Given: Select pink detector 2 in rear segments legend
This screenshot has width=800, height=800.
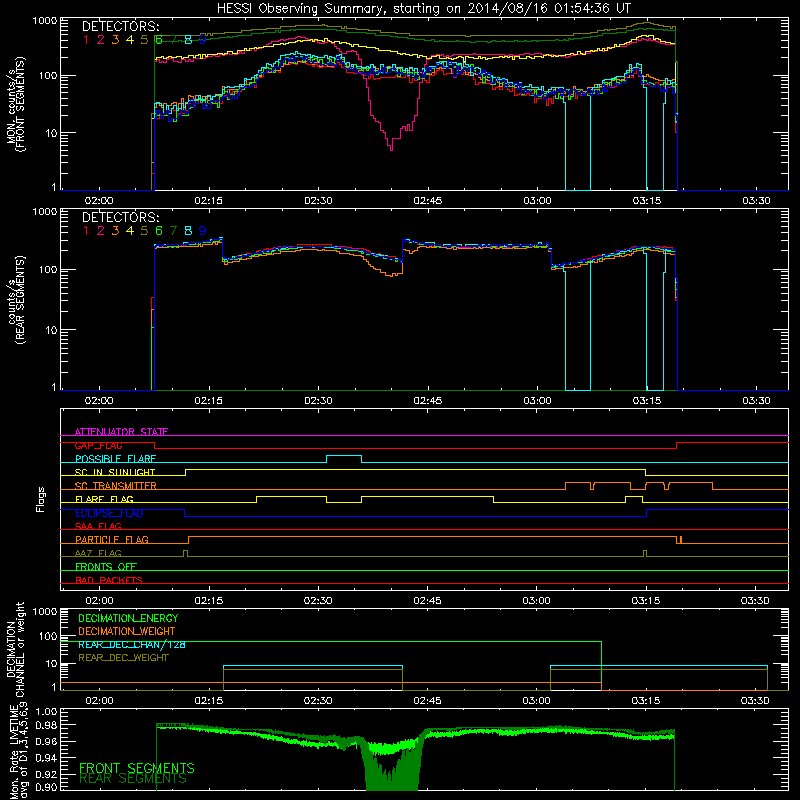Looking at the screenshot, I should [101, 231].
